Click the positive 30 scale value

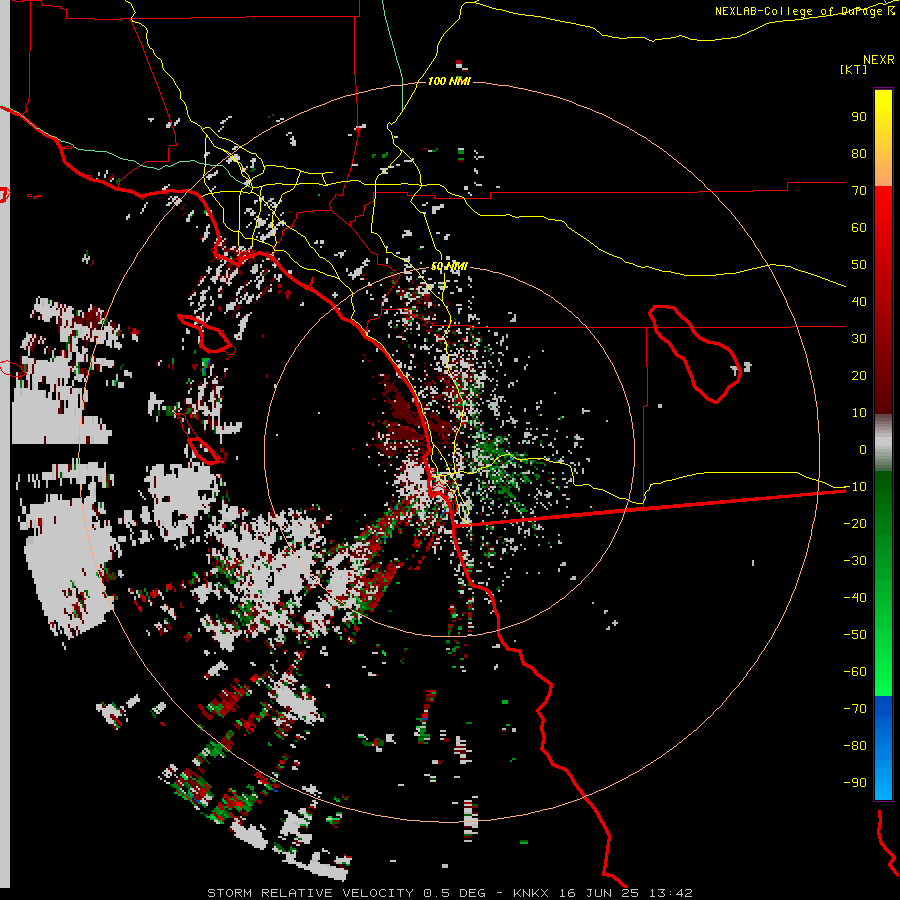click(x=859, y=339)
